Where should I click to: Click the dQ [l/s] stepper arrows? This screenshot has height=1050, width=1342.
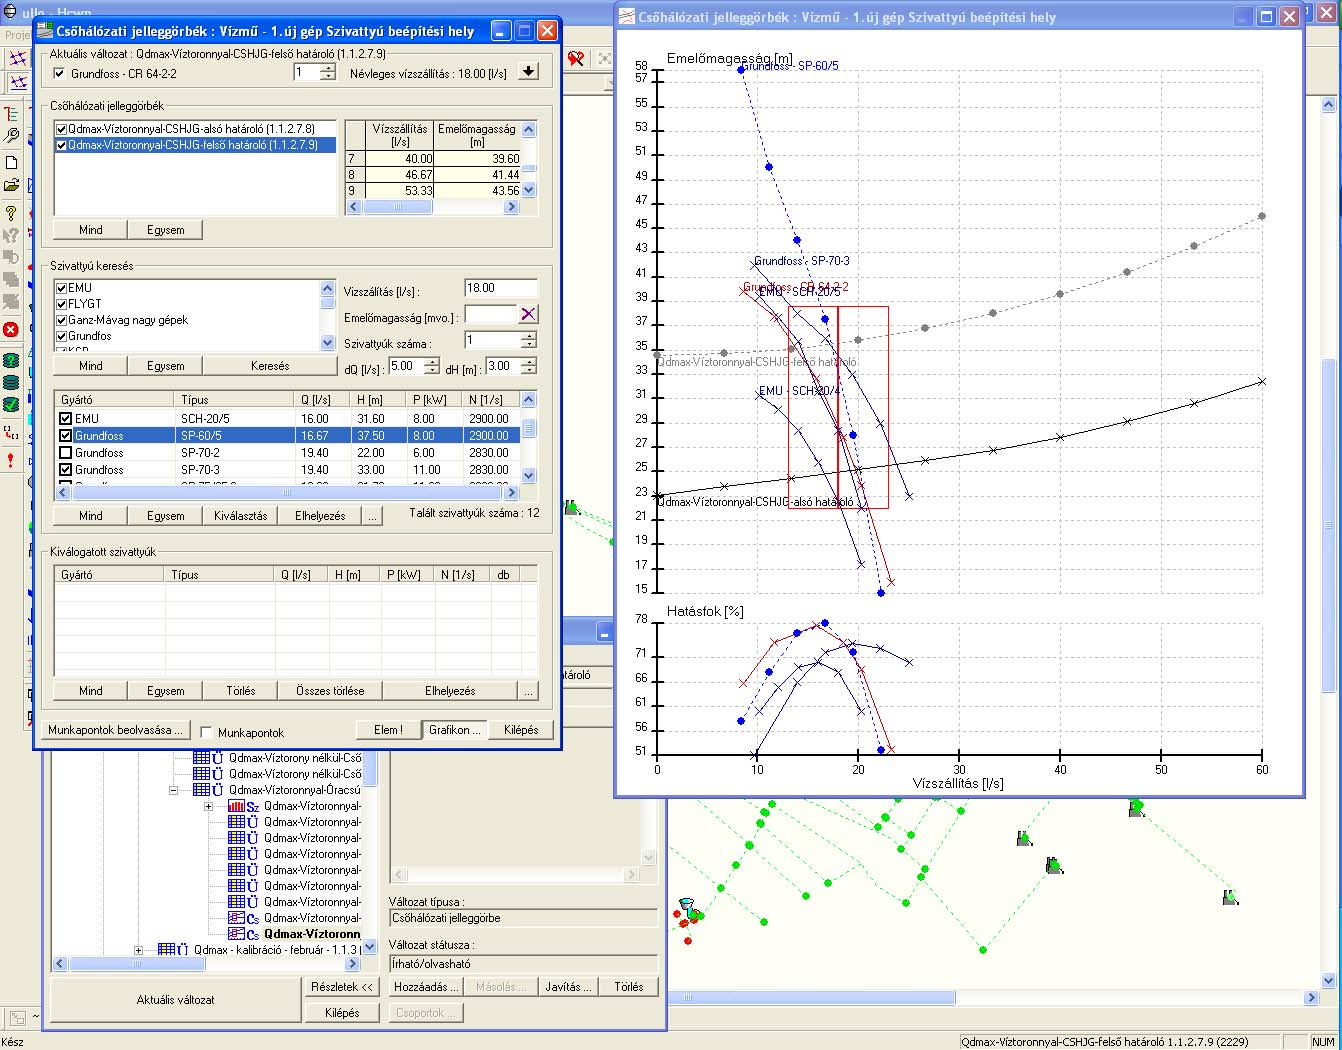[431, 366]
